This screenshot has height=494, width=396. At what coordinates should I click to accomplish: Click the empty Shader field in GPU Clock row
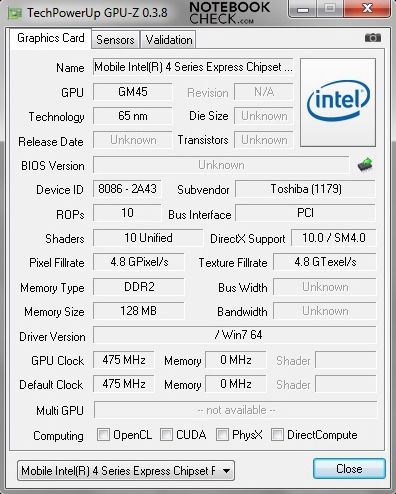pyautogui.click(x=346, y=360)
